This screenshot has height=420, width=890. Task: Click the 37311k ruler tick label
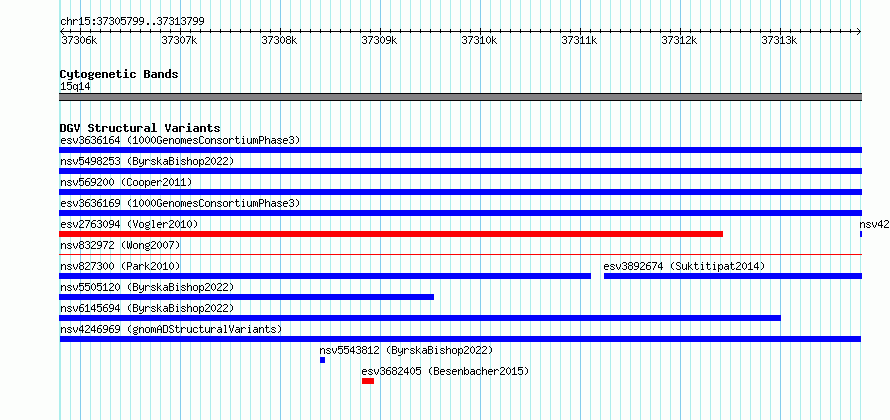pyautogui.click(x=579, y=40)
